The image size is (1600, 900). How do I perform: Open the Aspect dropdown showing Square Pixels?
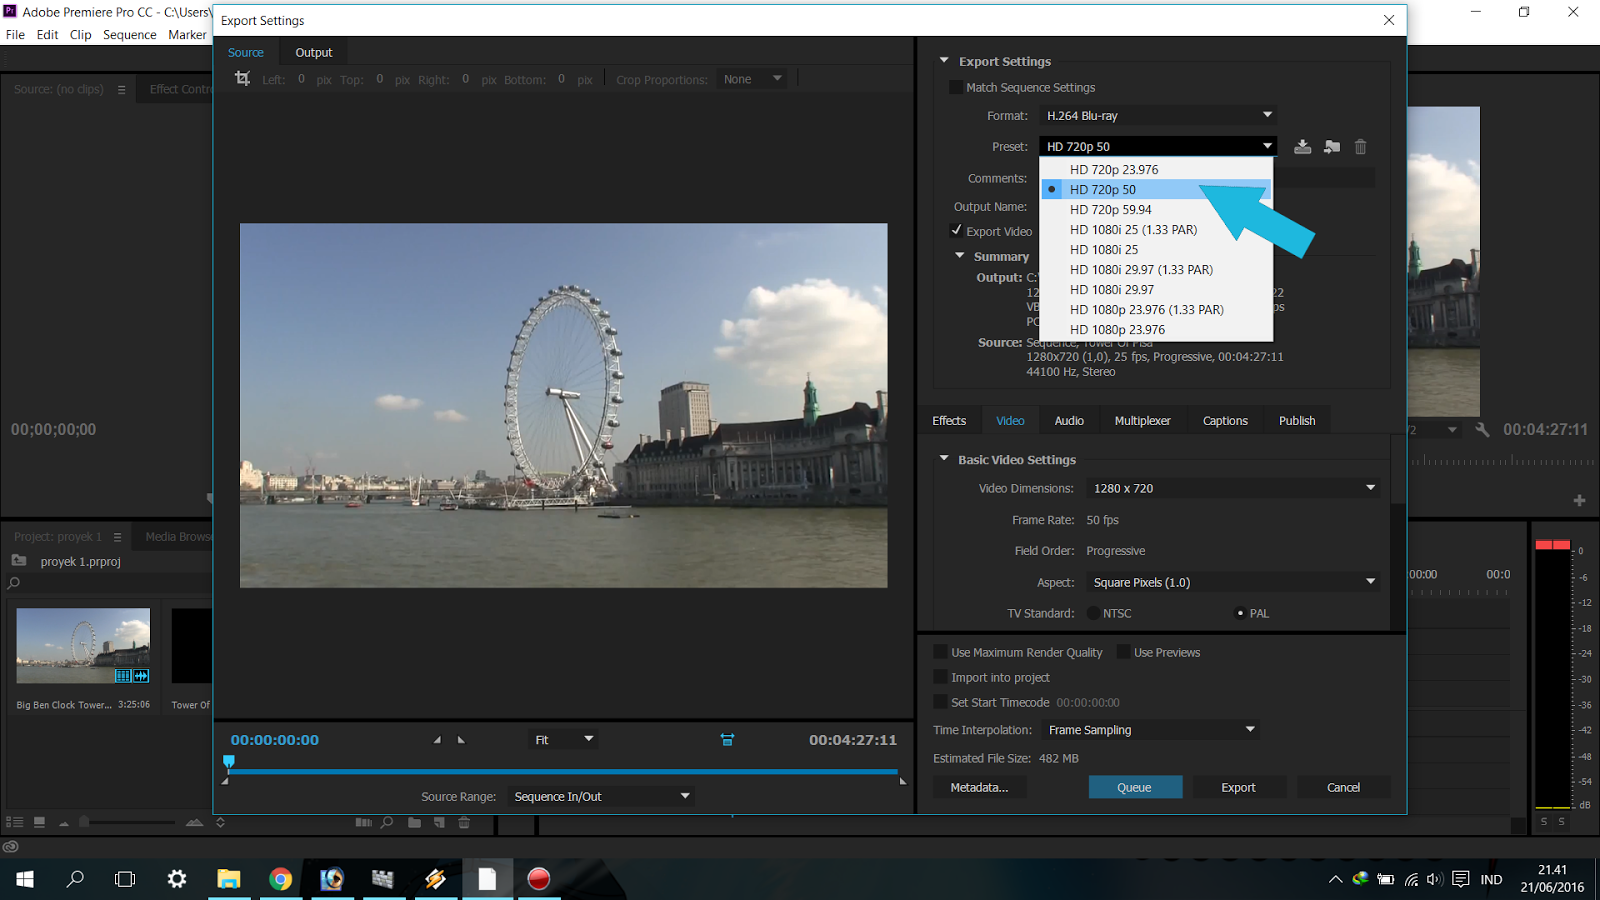coord(1233,582)
